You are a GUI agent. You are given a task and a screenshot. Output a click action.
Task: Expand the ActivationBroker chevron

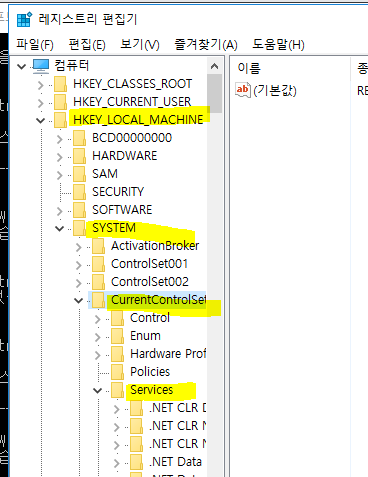tap(79, 247)
